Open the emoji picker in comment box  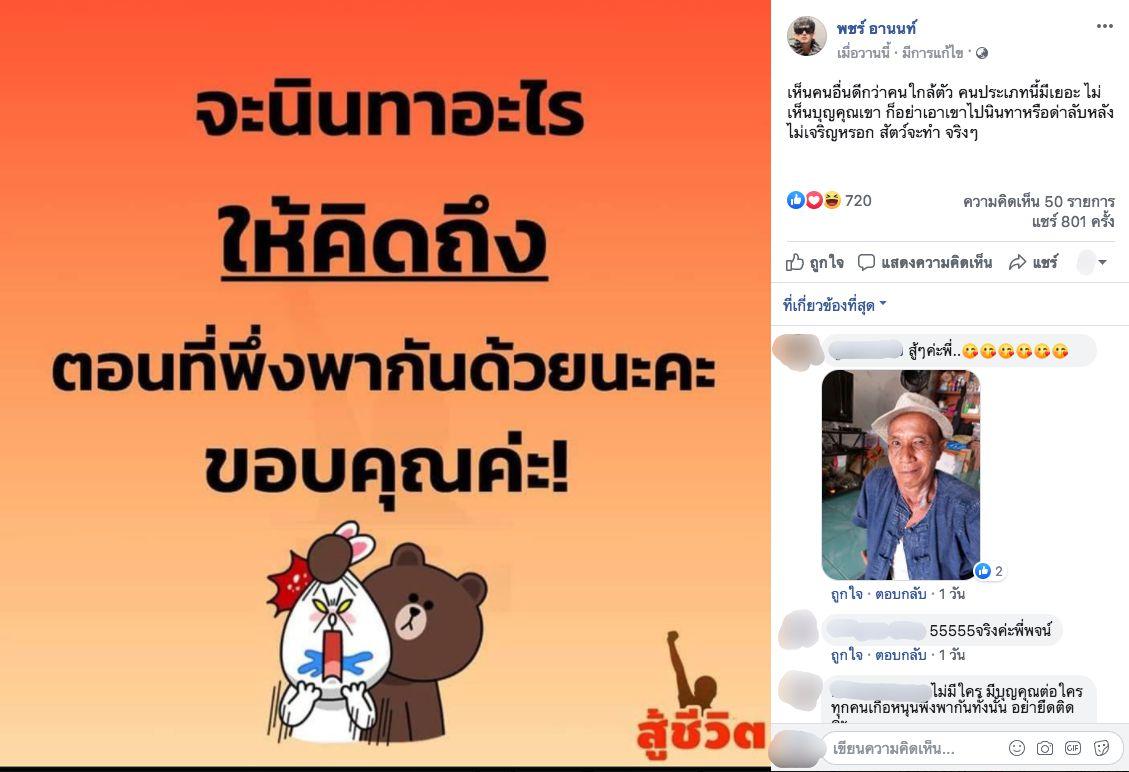pos(1017,748)
